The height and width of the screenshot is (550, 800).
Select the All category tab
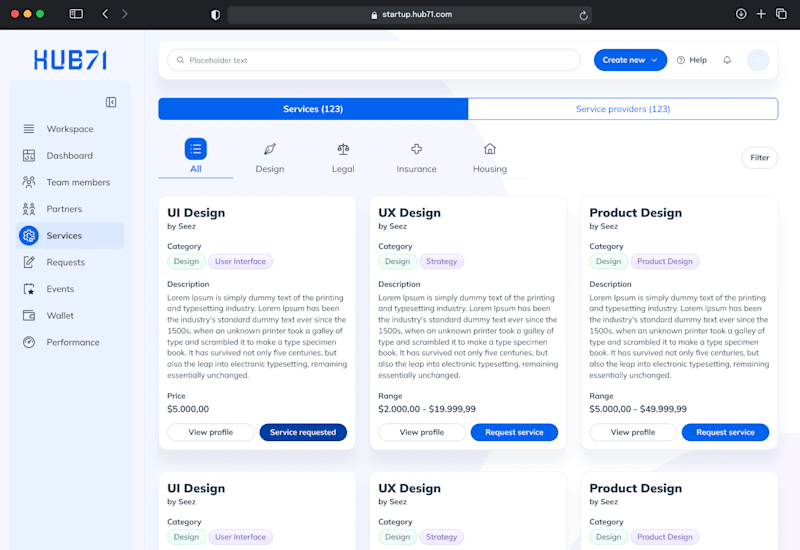click(x=196, y=157)
